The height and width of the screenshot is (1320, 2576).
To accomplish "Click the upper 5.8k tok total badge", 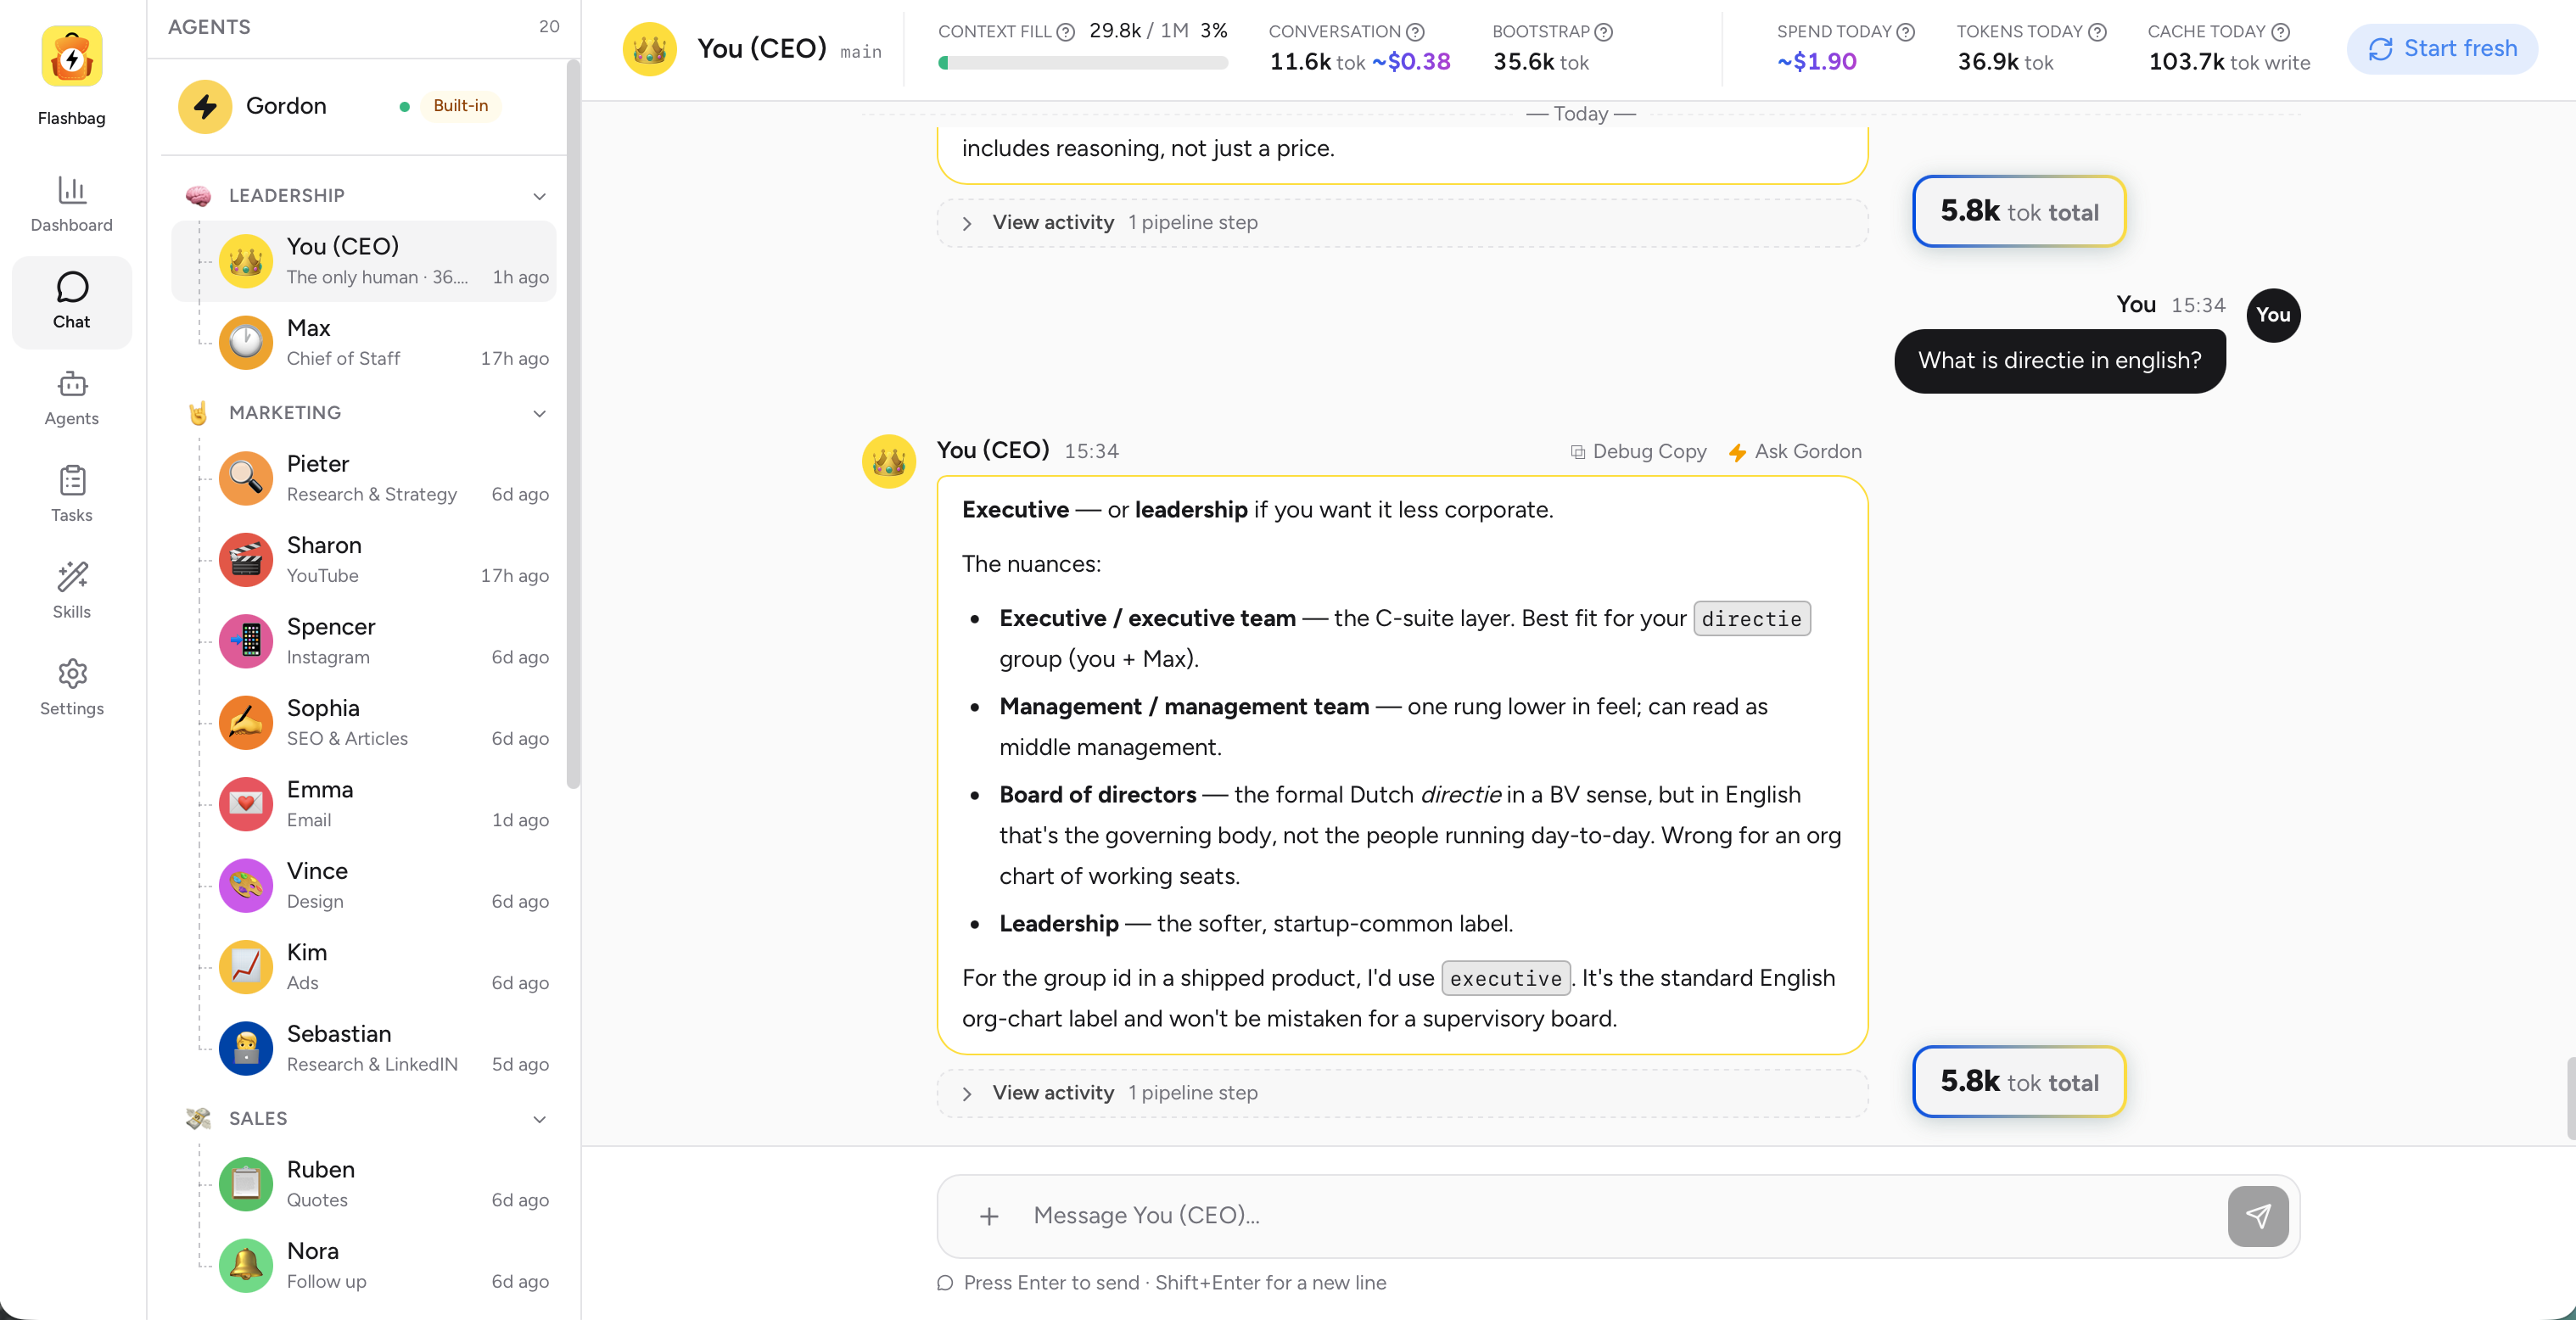I will [x=2019, y=211].
